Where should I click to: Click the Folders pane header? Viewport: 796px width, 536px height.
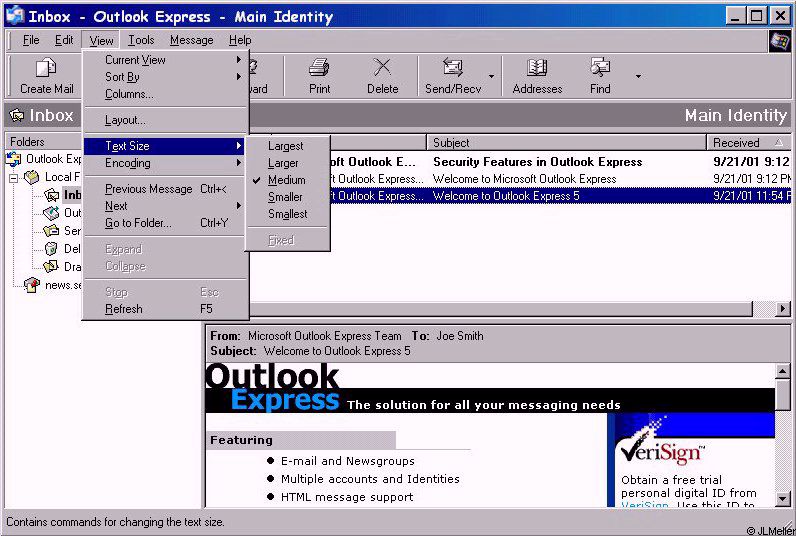[43, 142]
